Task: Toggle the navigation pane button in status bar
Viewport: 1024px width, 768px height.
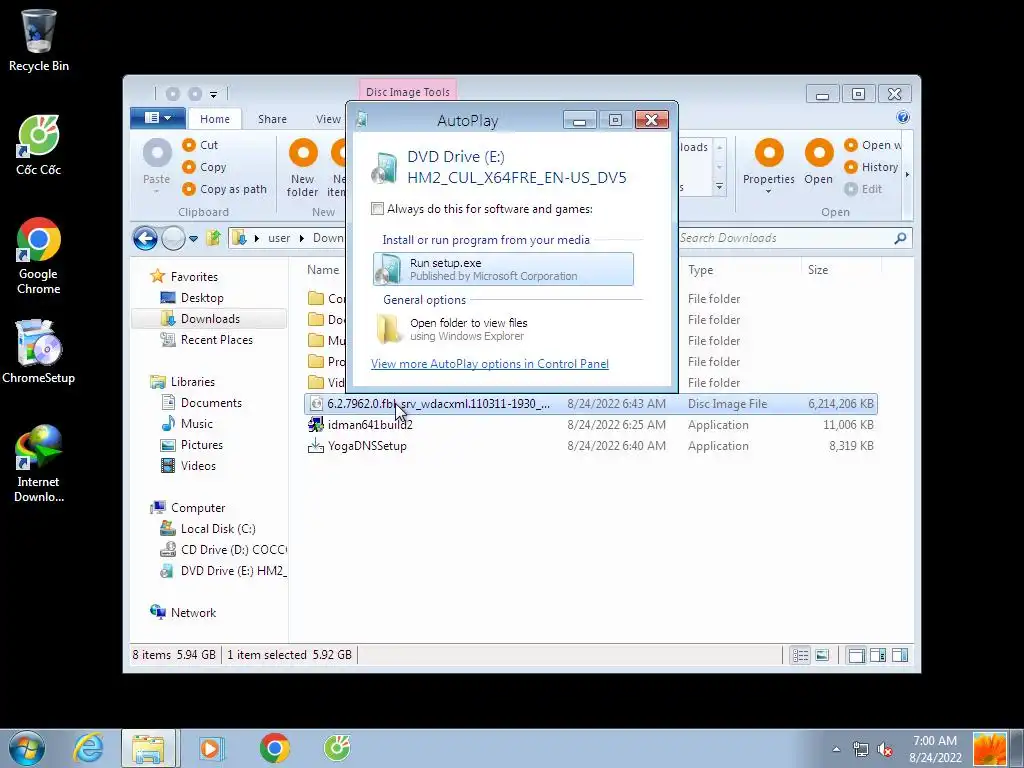Action: tap(856, 655)
